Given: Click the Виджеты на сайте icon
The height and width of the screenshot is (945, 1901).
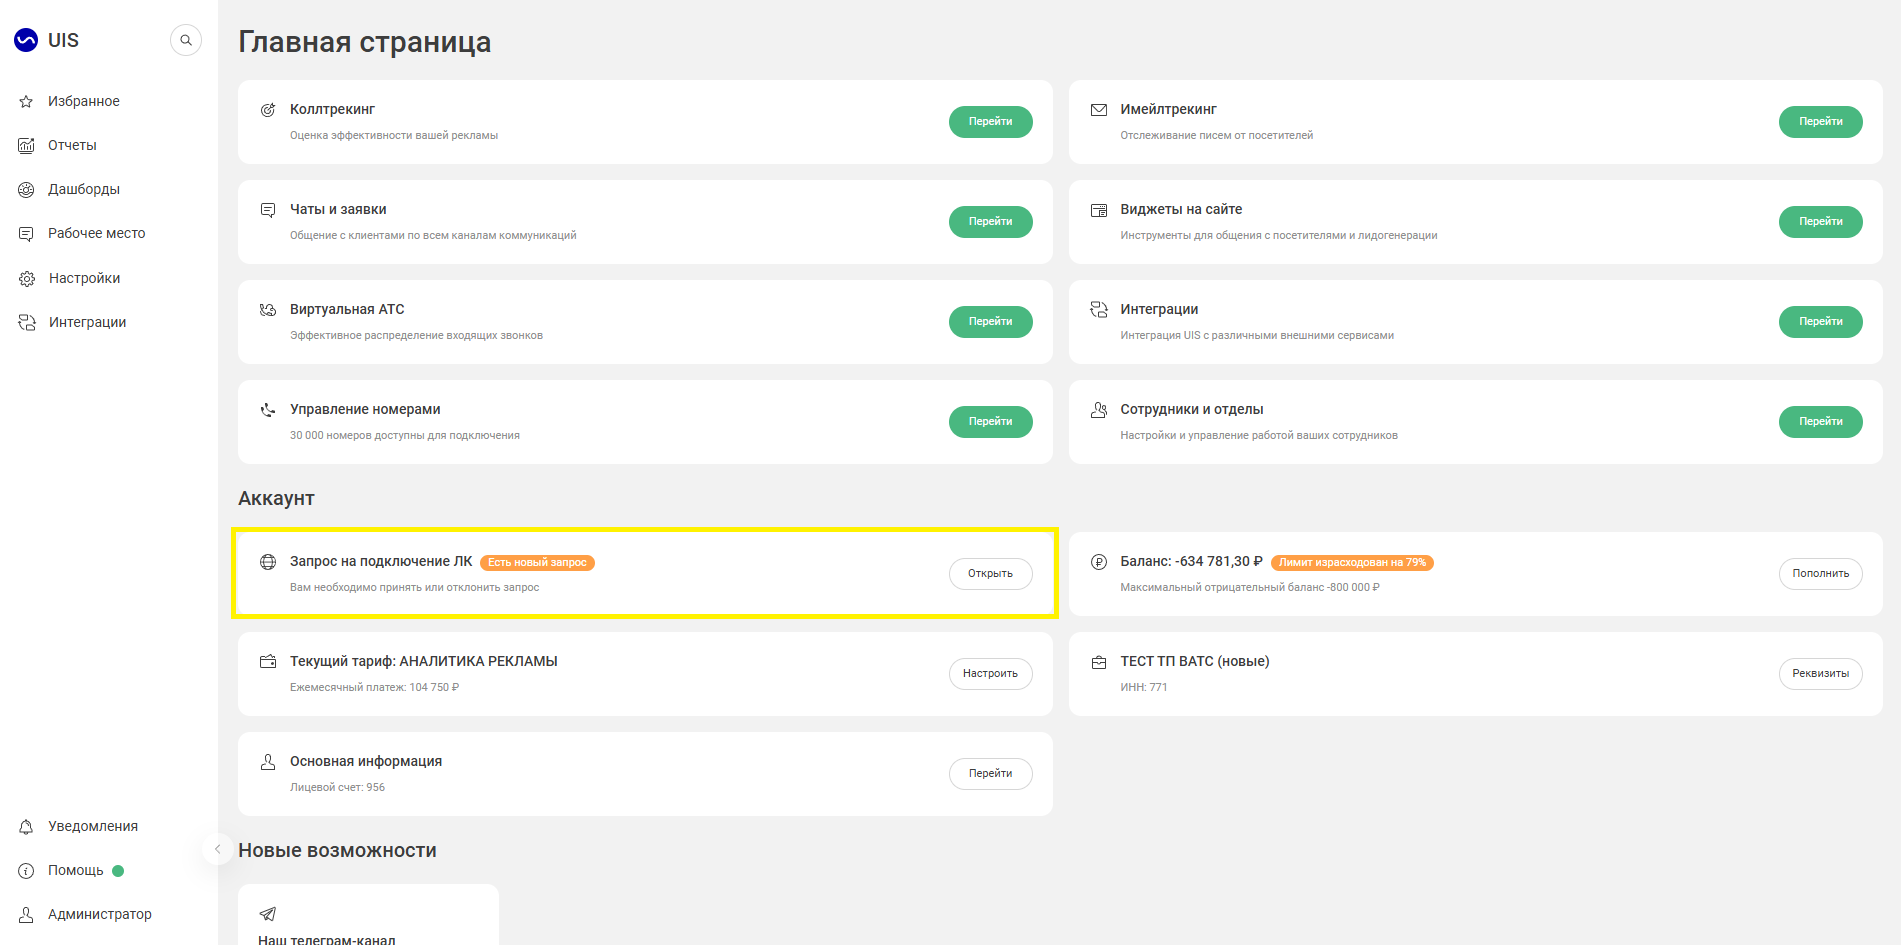Looking at the screenshot, I should pyautogui.click(x=1099, y=210).
